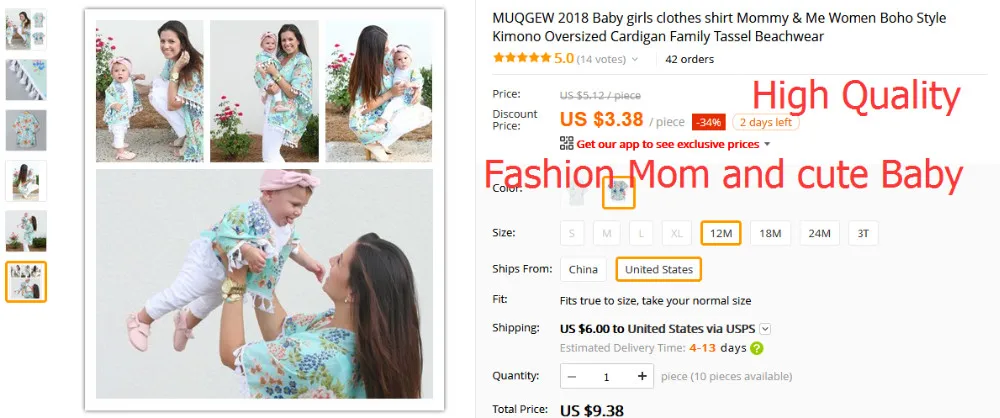The image size is (1000, 418).
Task: Choose size 24M
Action: coord(820,234)
